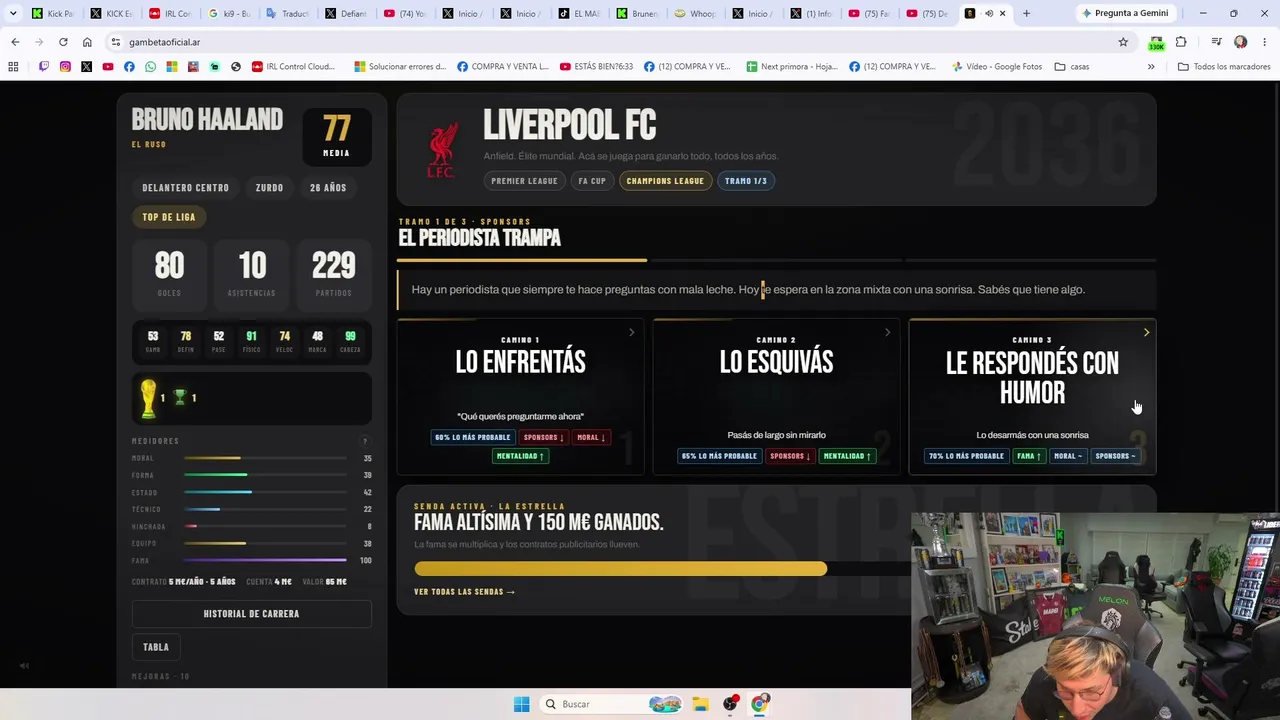1280x720 pixels.
Task: Open the WhatsApp bookmark icon
Action: tap(150, 67)
